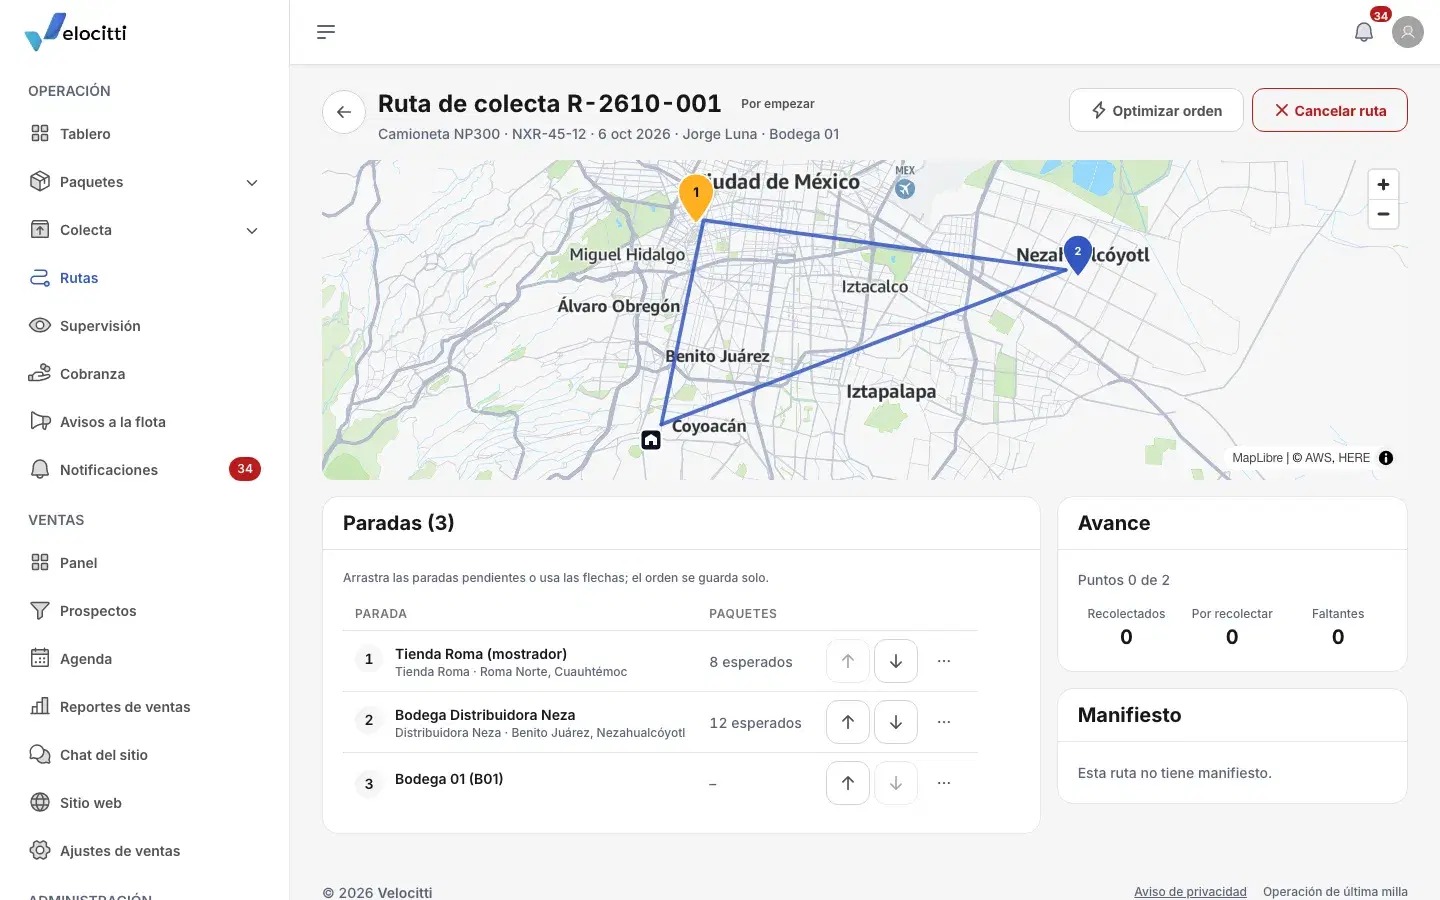Open Sitio web item
Image resolution: width=1440 pixels, height=900 pixels.
coord(145,803)
